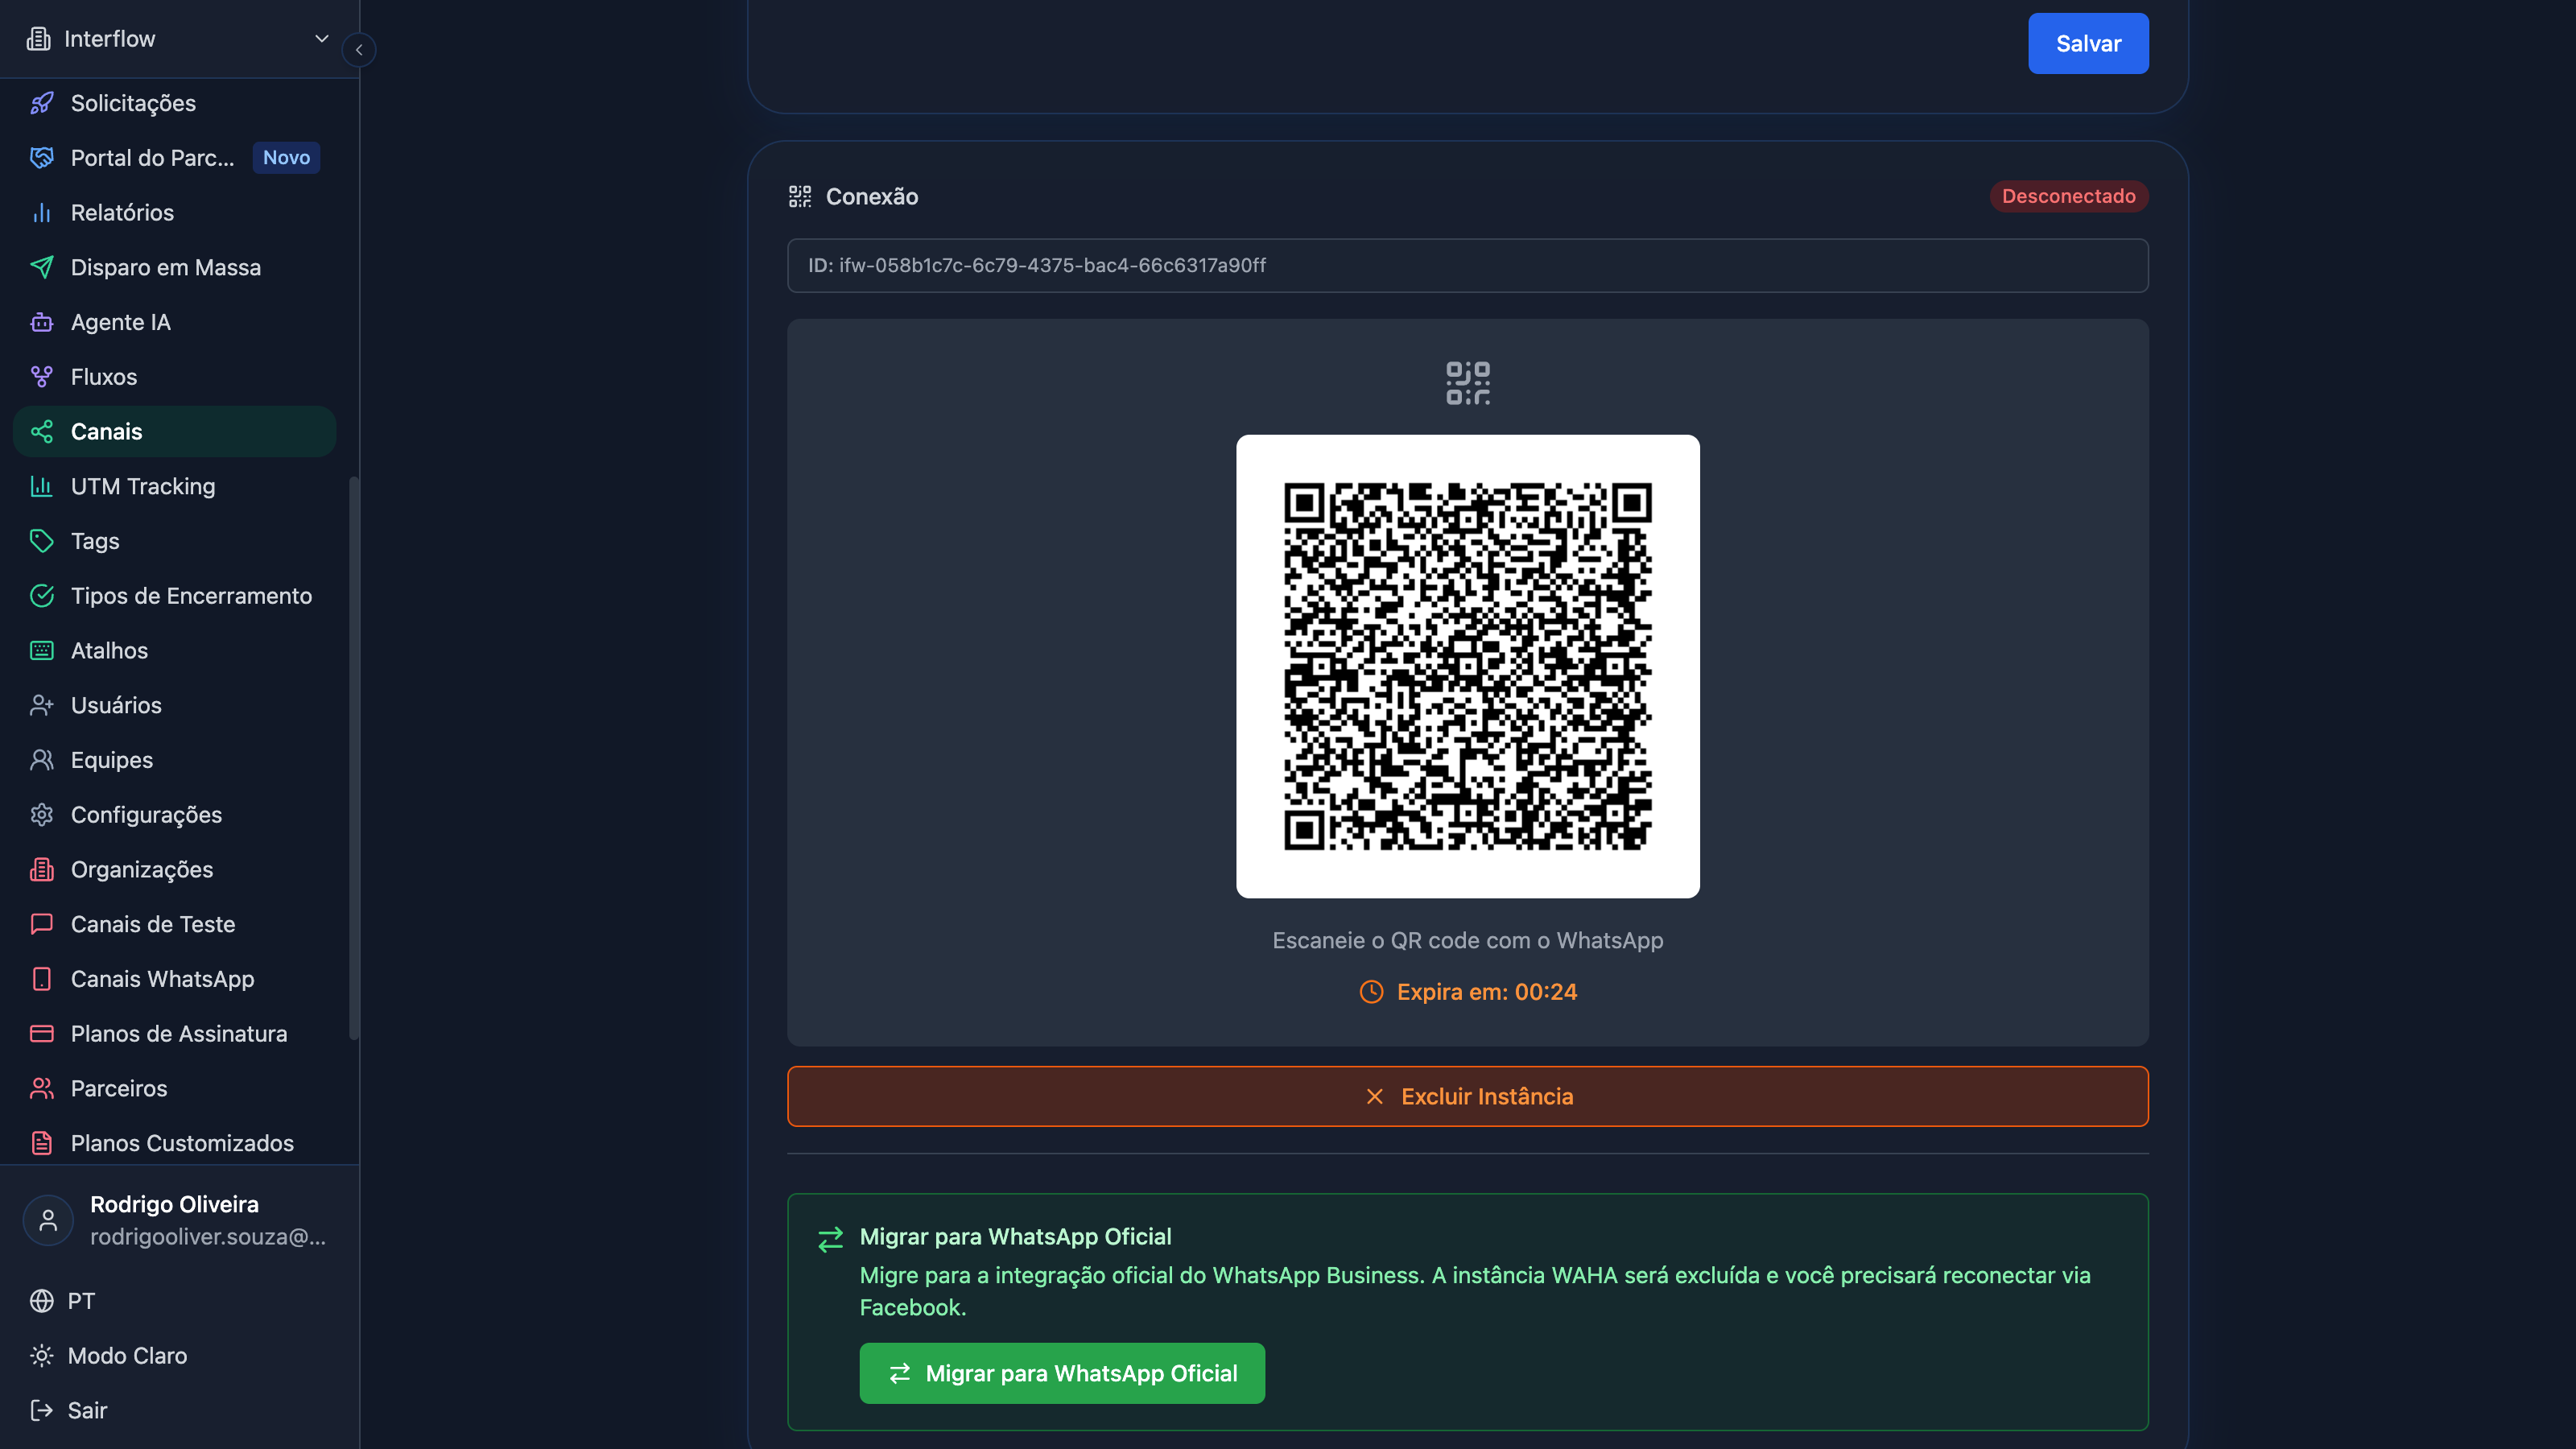This screenshot has height=1449, width=2576.
Task: Click the Canais de Teste chat icon
Action: (x=41, y=924)
